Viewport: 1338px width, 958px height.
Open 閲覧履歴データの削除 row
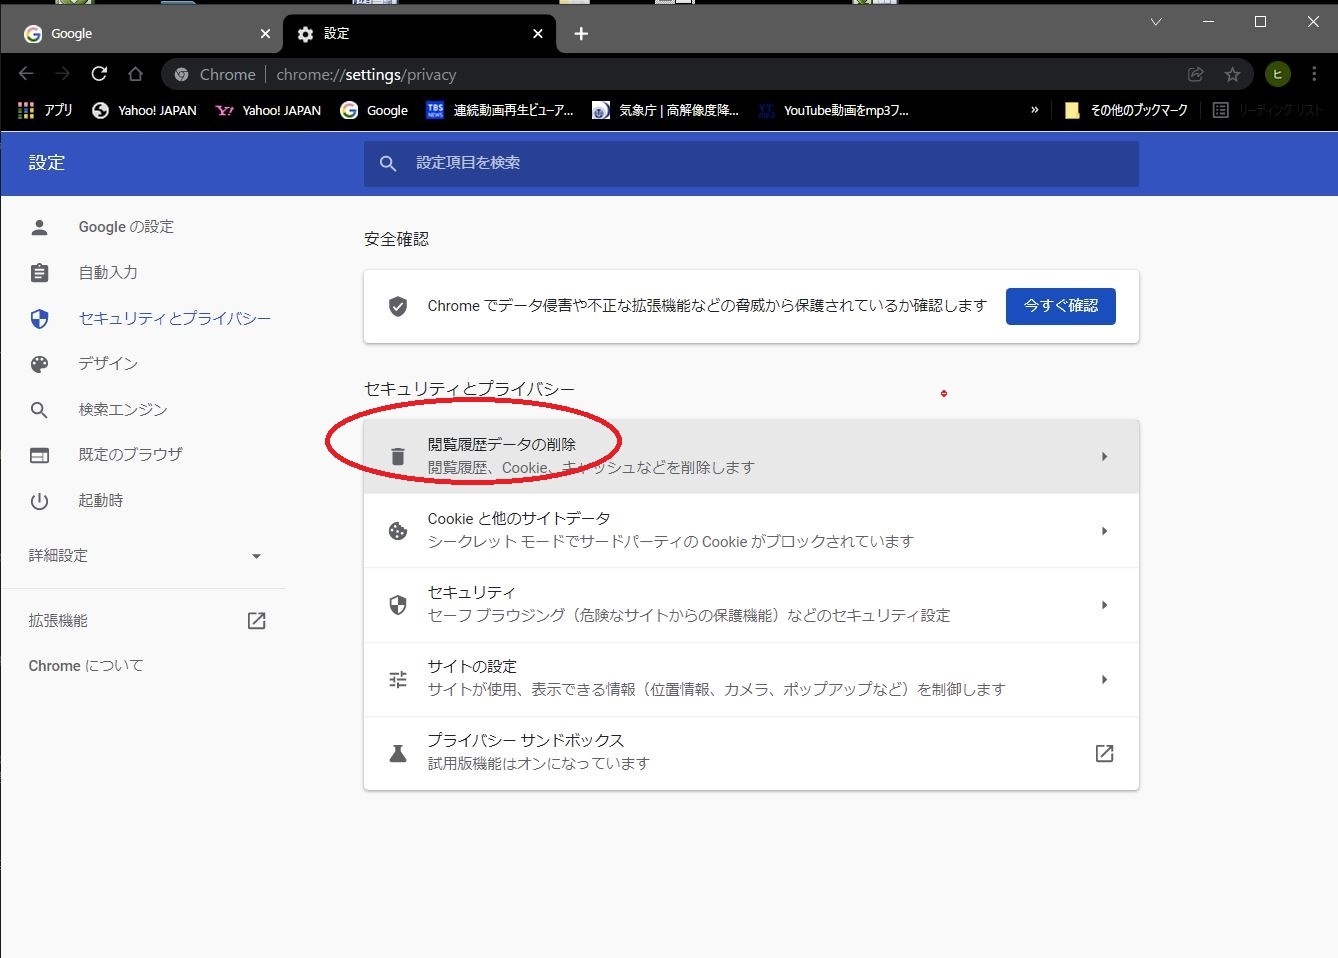(751, 456)
